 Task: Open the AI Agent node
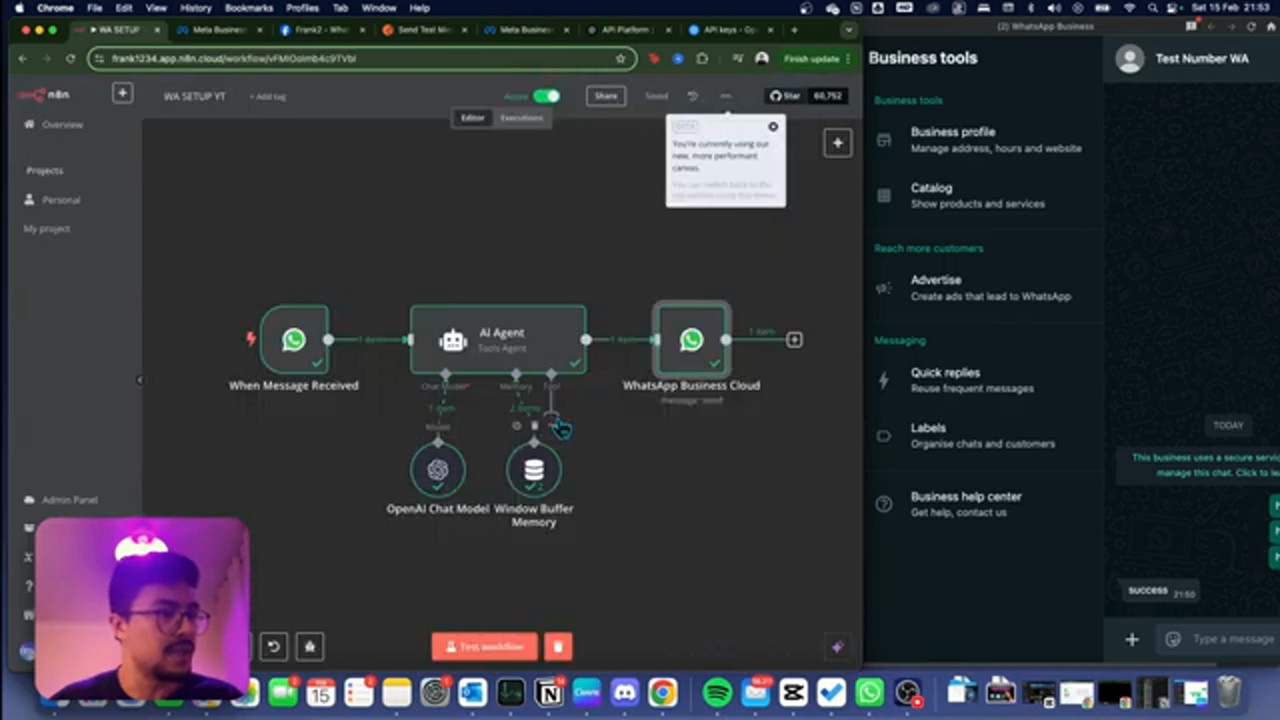coord(498,340)
